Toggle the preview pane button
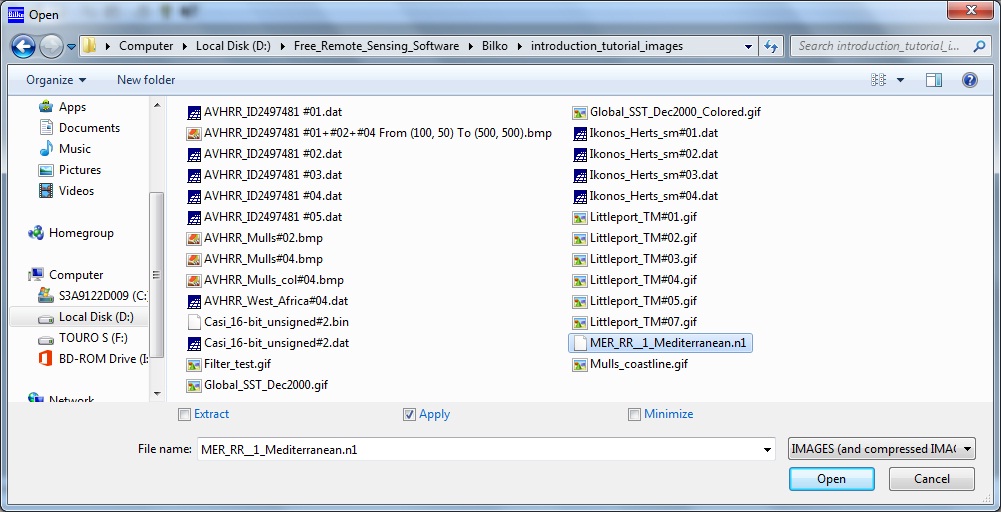The image size is (1001, 512). [x=934, y=80]
